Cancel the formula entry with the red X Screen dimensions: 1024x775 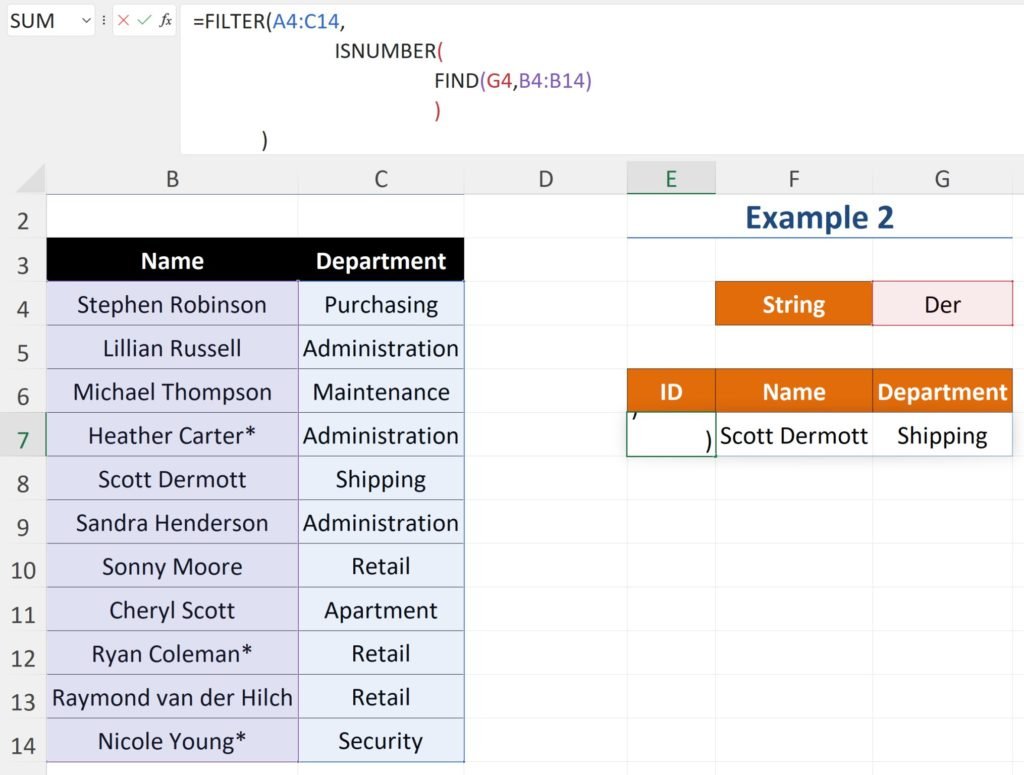124,20
